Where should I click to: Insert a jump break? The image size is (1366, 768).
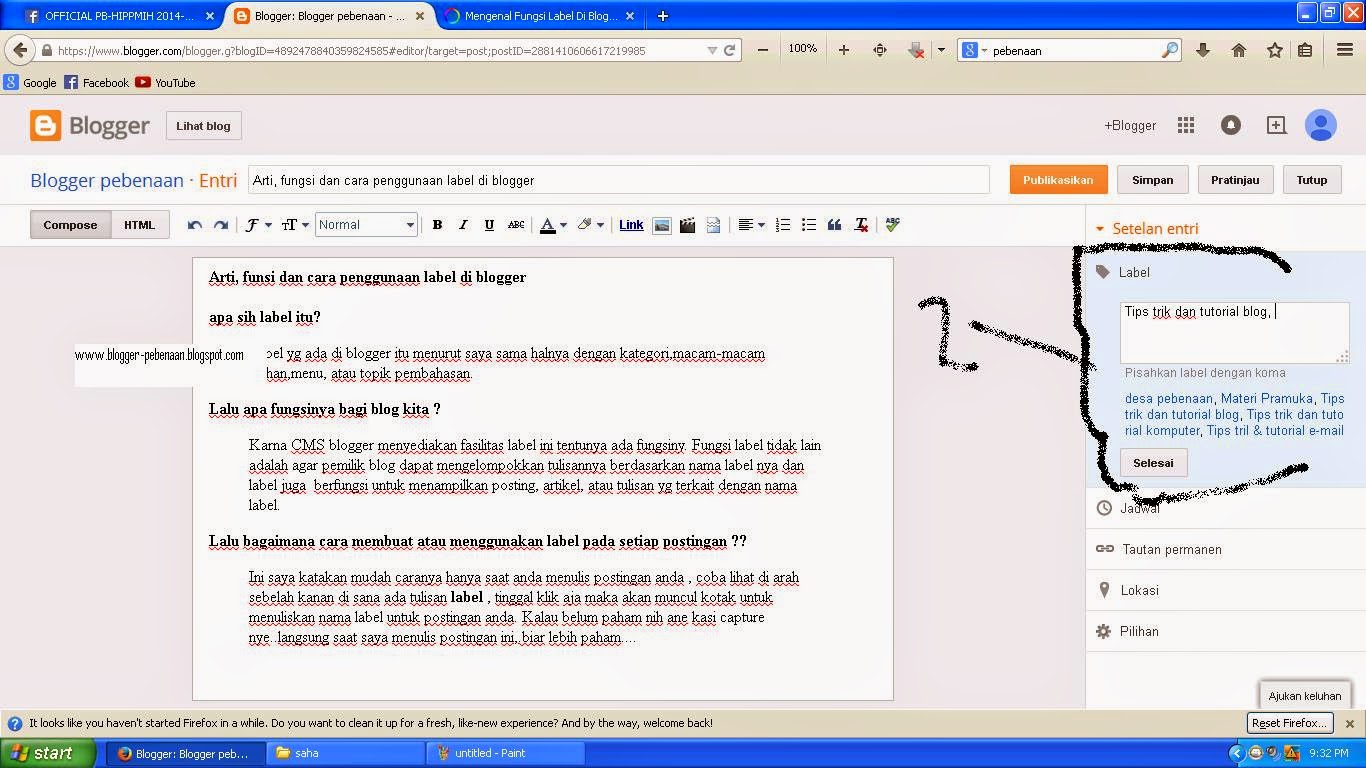coord(713,224)
